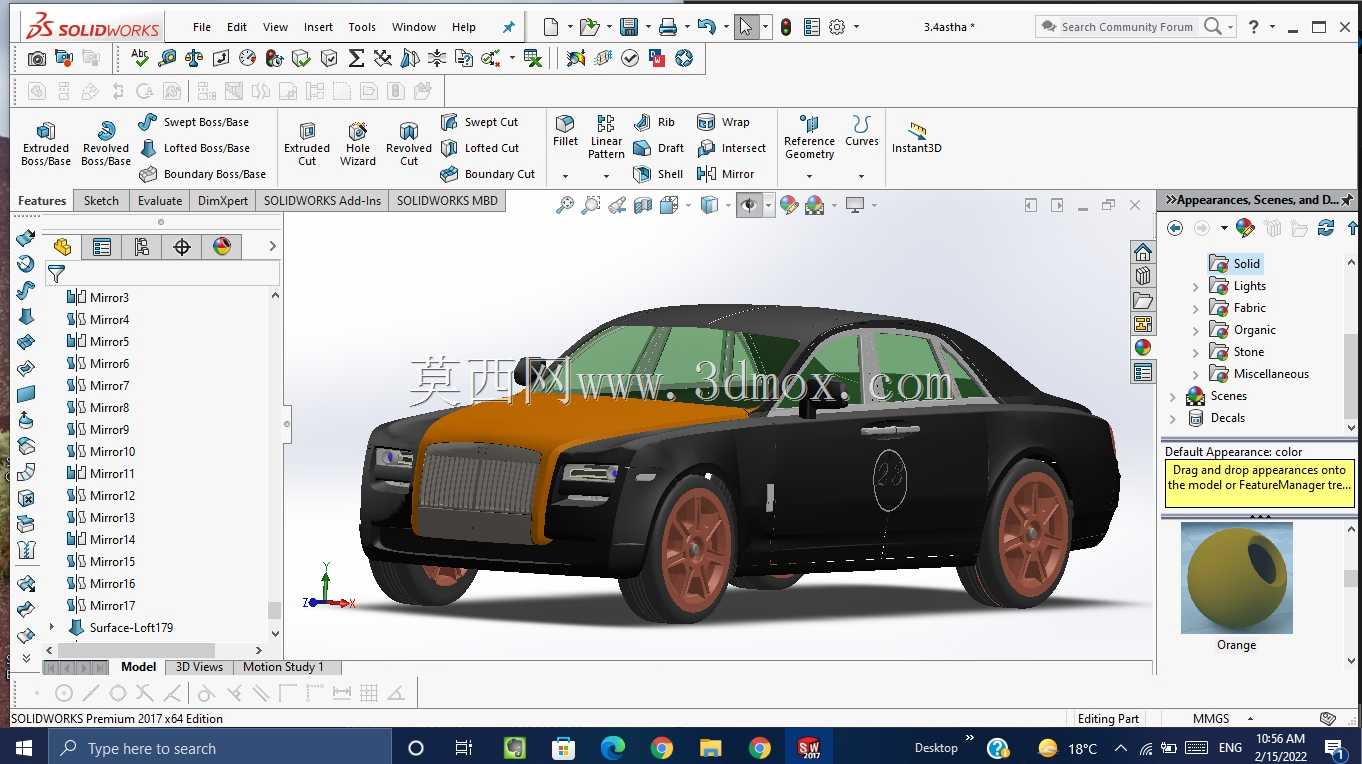Switch to the Sketch tab
This screenshot has height=764, width=1362.
click(x=101, y=200)
